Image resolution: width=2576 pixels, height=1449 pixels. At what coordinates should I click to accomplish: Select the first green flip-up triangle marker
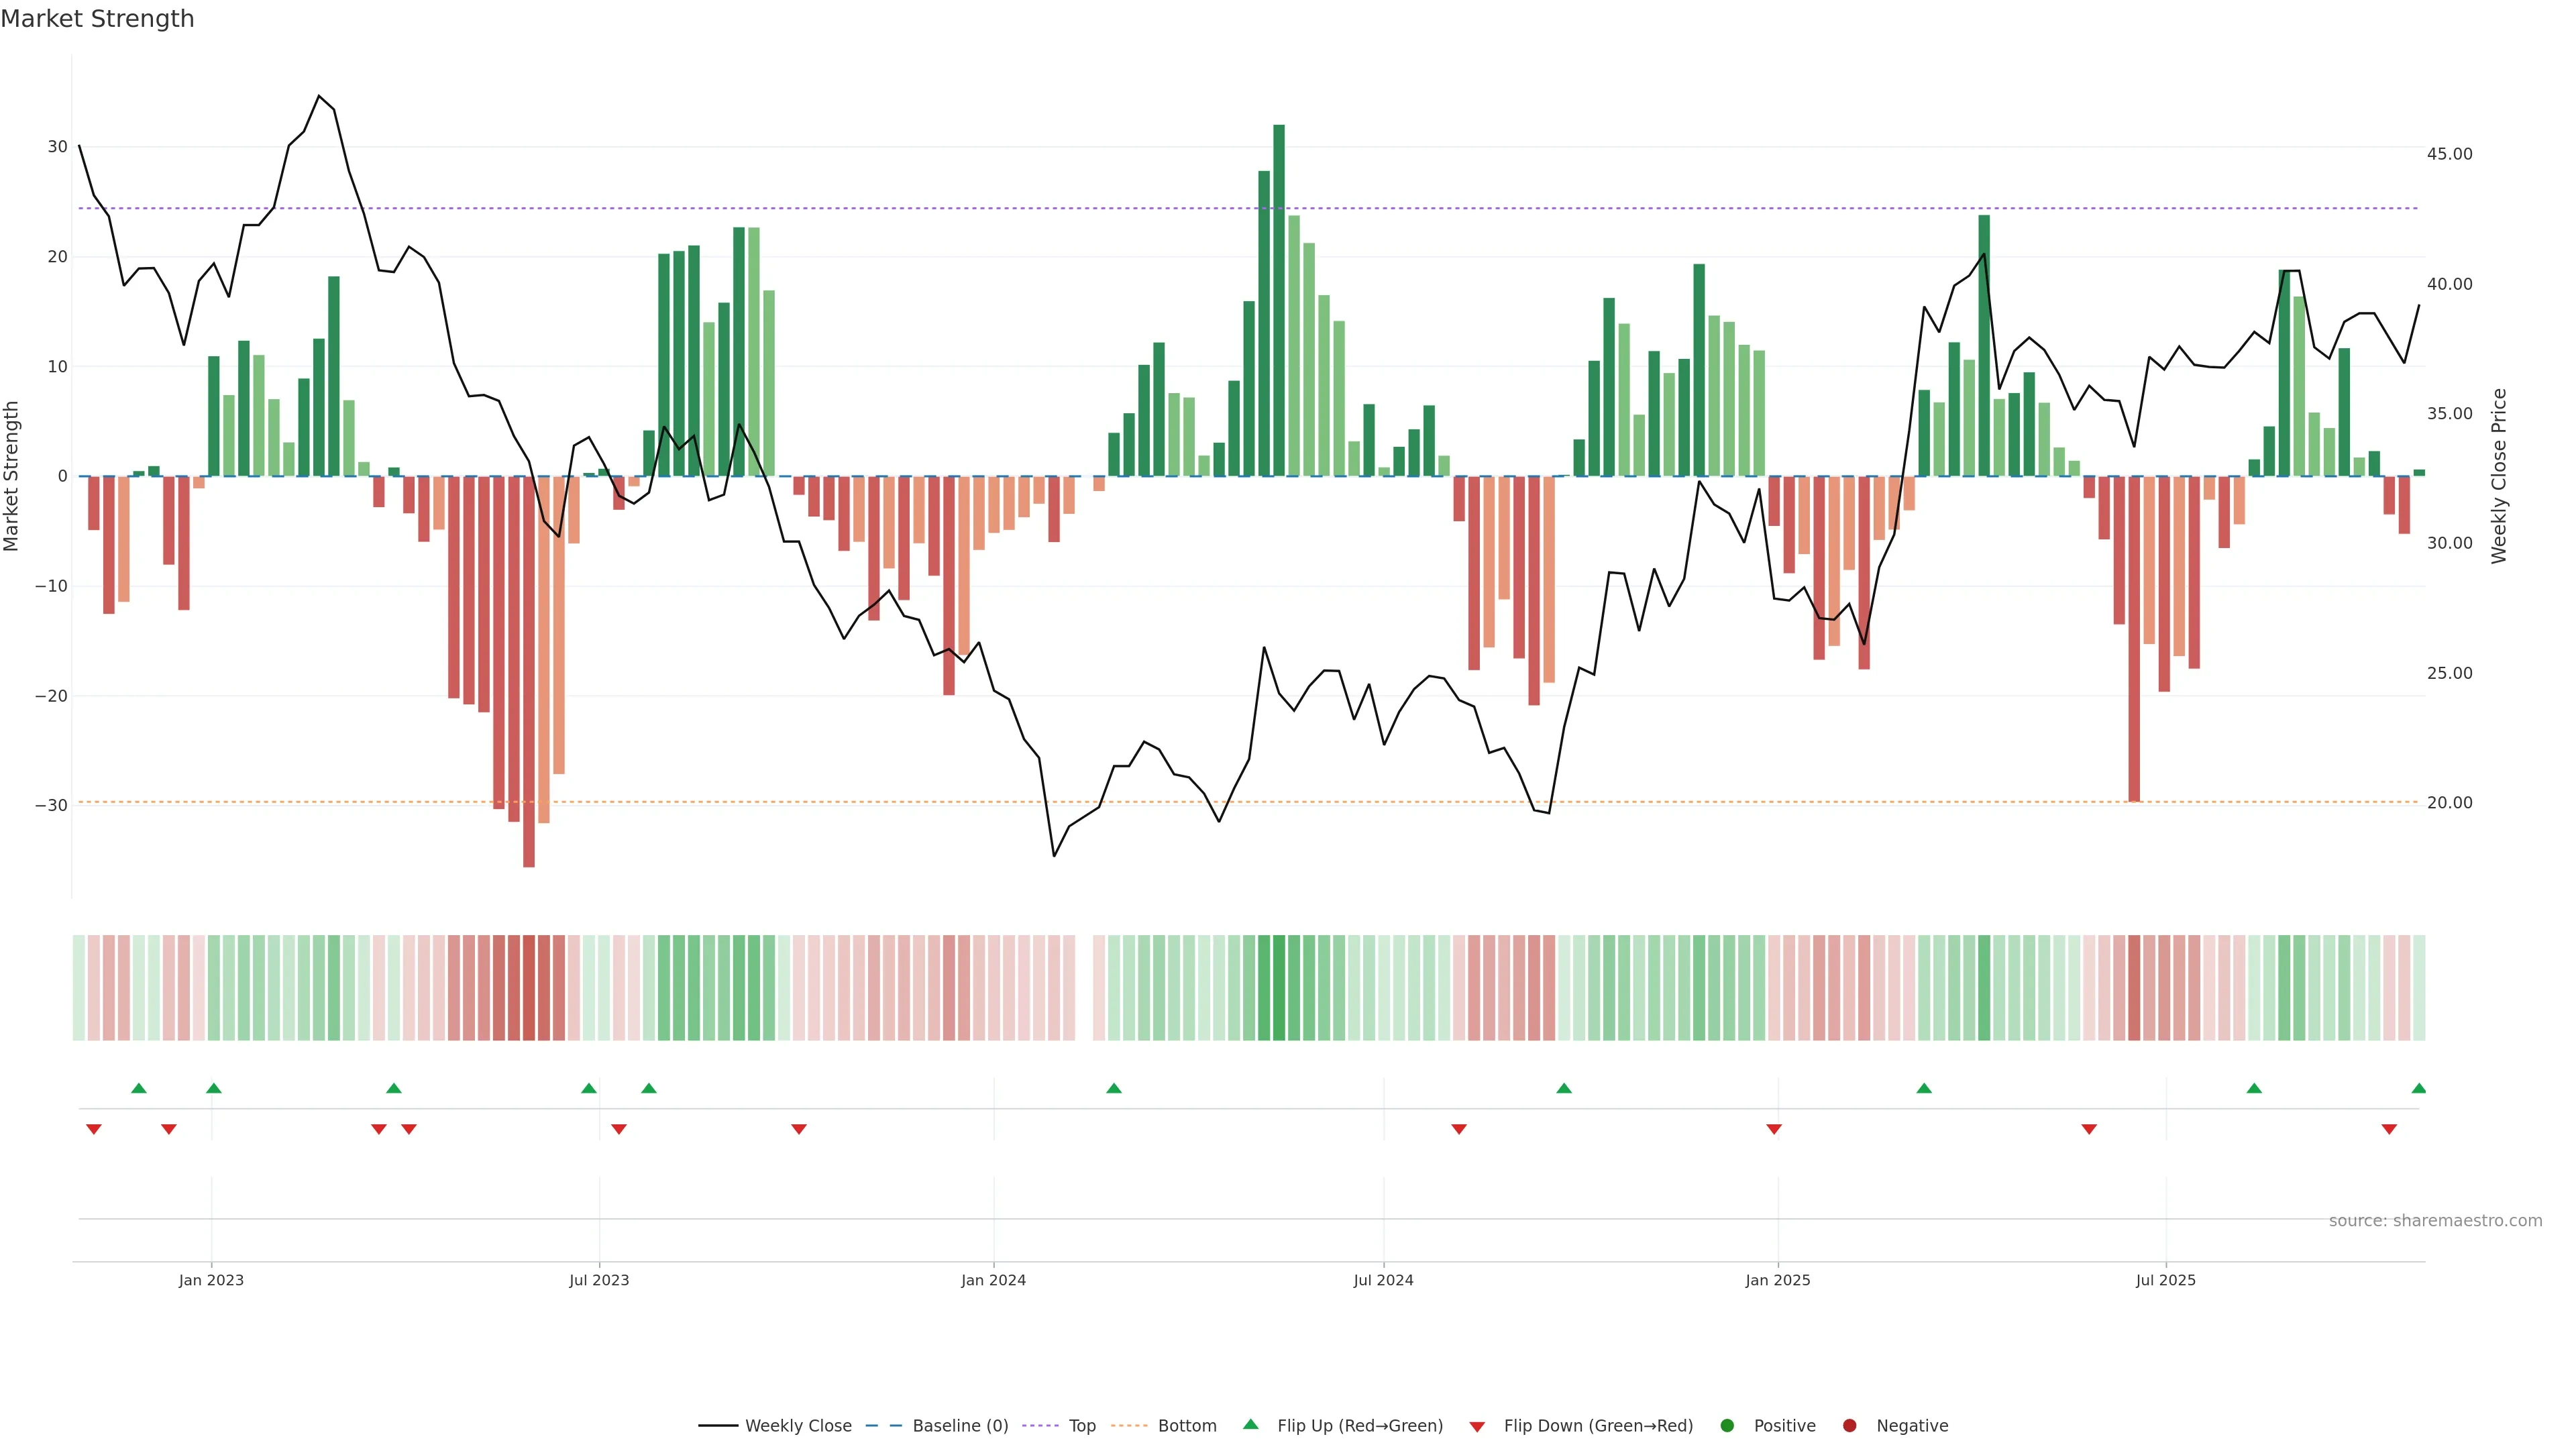(139, 1088)
